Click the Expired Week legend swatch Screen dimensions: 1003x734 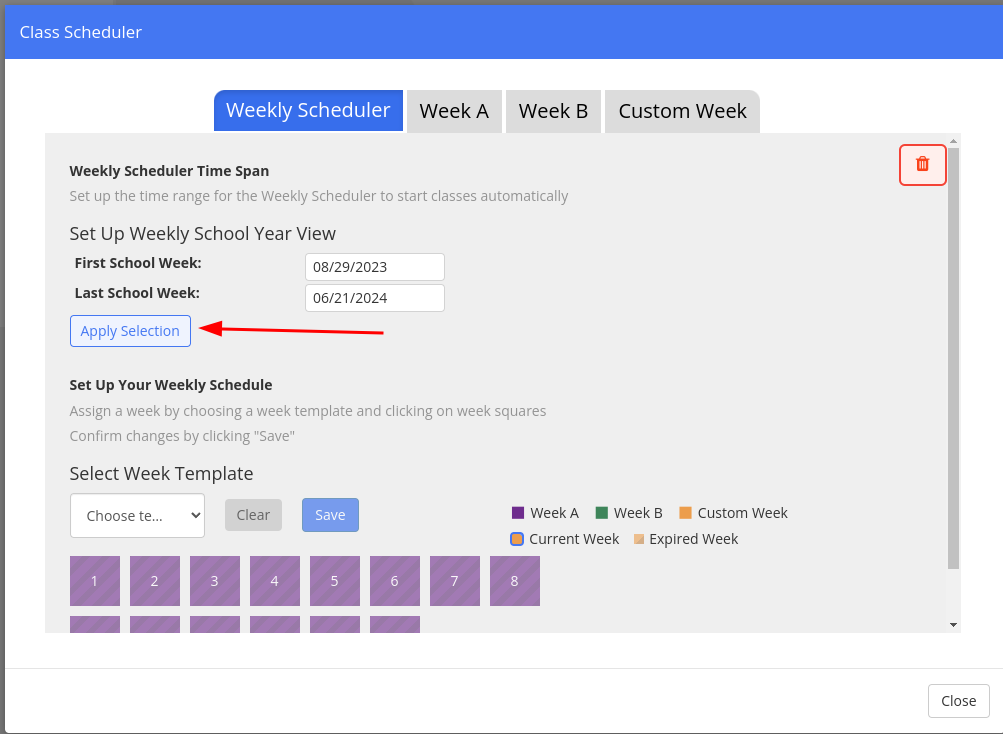click(638, 539)
